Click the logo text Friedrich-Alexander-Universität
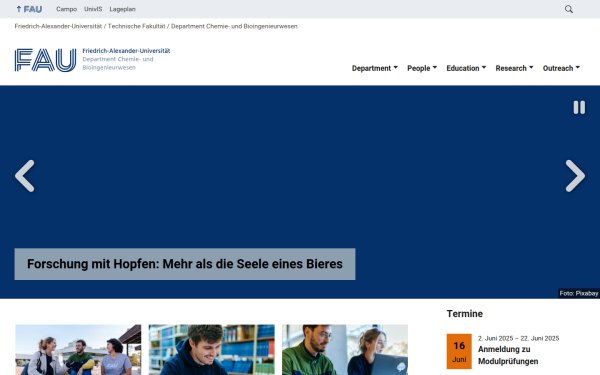600x375 pixels. coord(126,51)
